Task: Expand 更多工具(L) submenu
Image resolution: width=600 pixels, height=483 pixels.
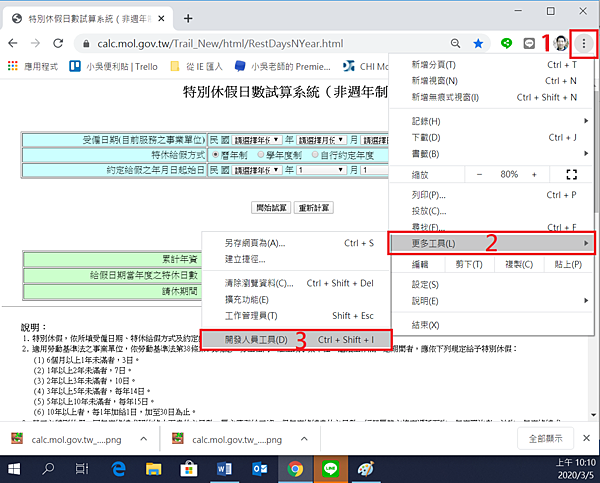Action: [x=491, y=243]
